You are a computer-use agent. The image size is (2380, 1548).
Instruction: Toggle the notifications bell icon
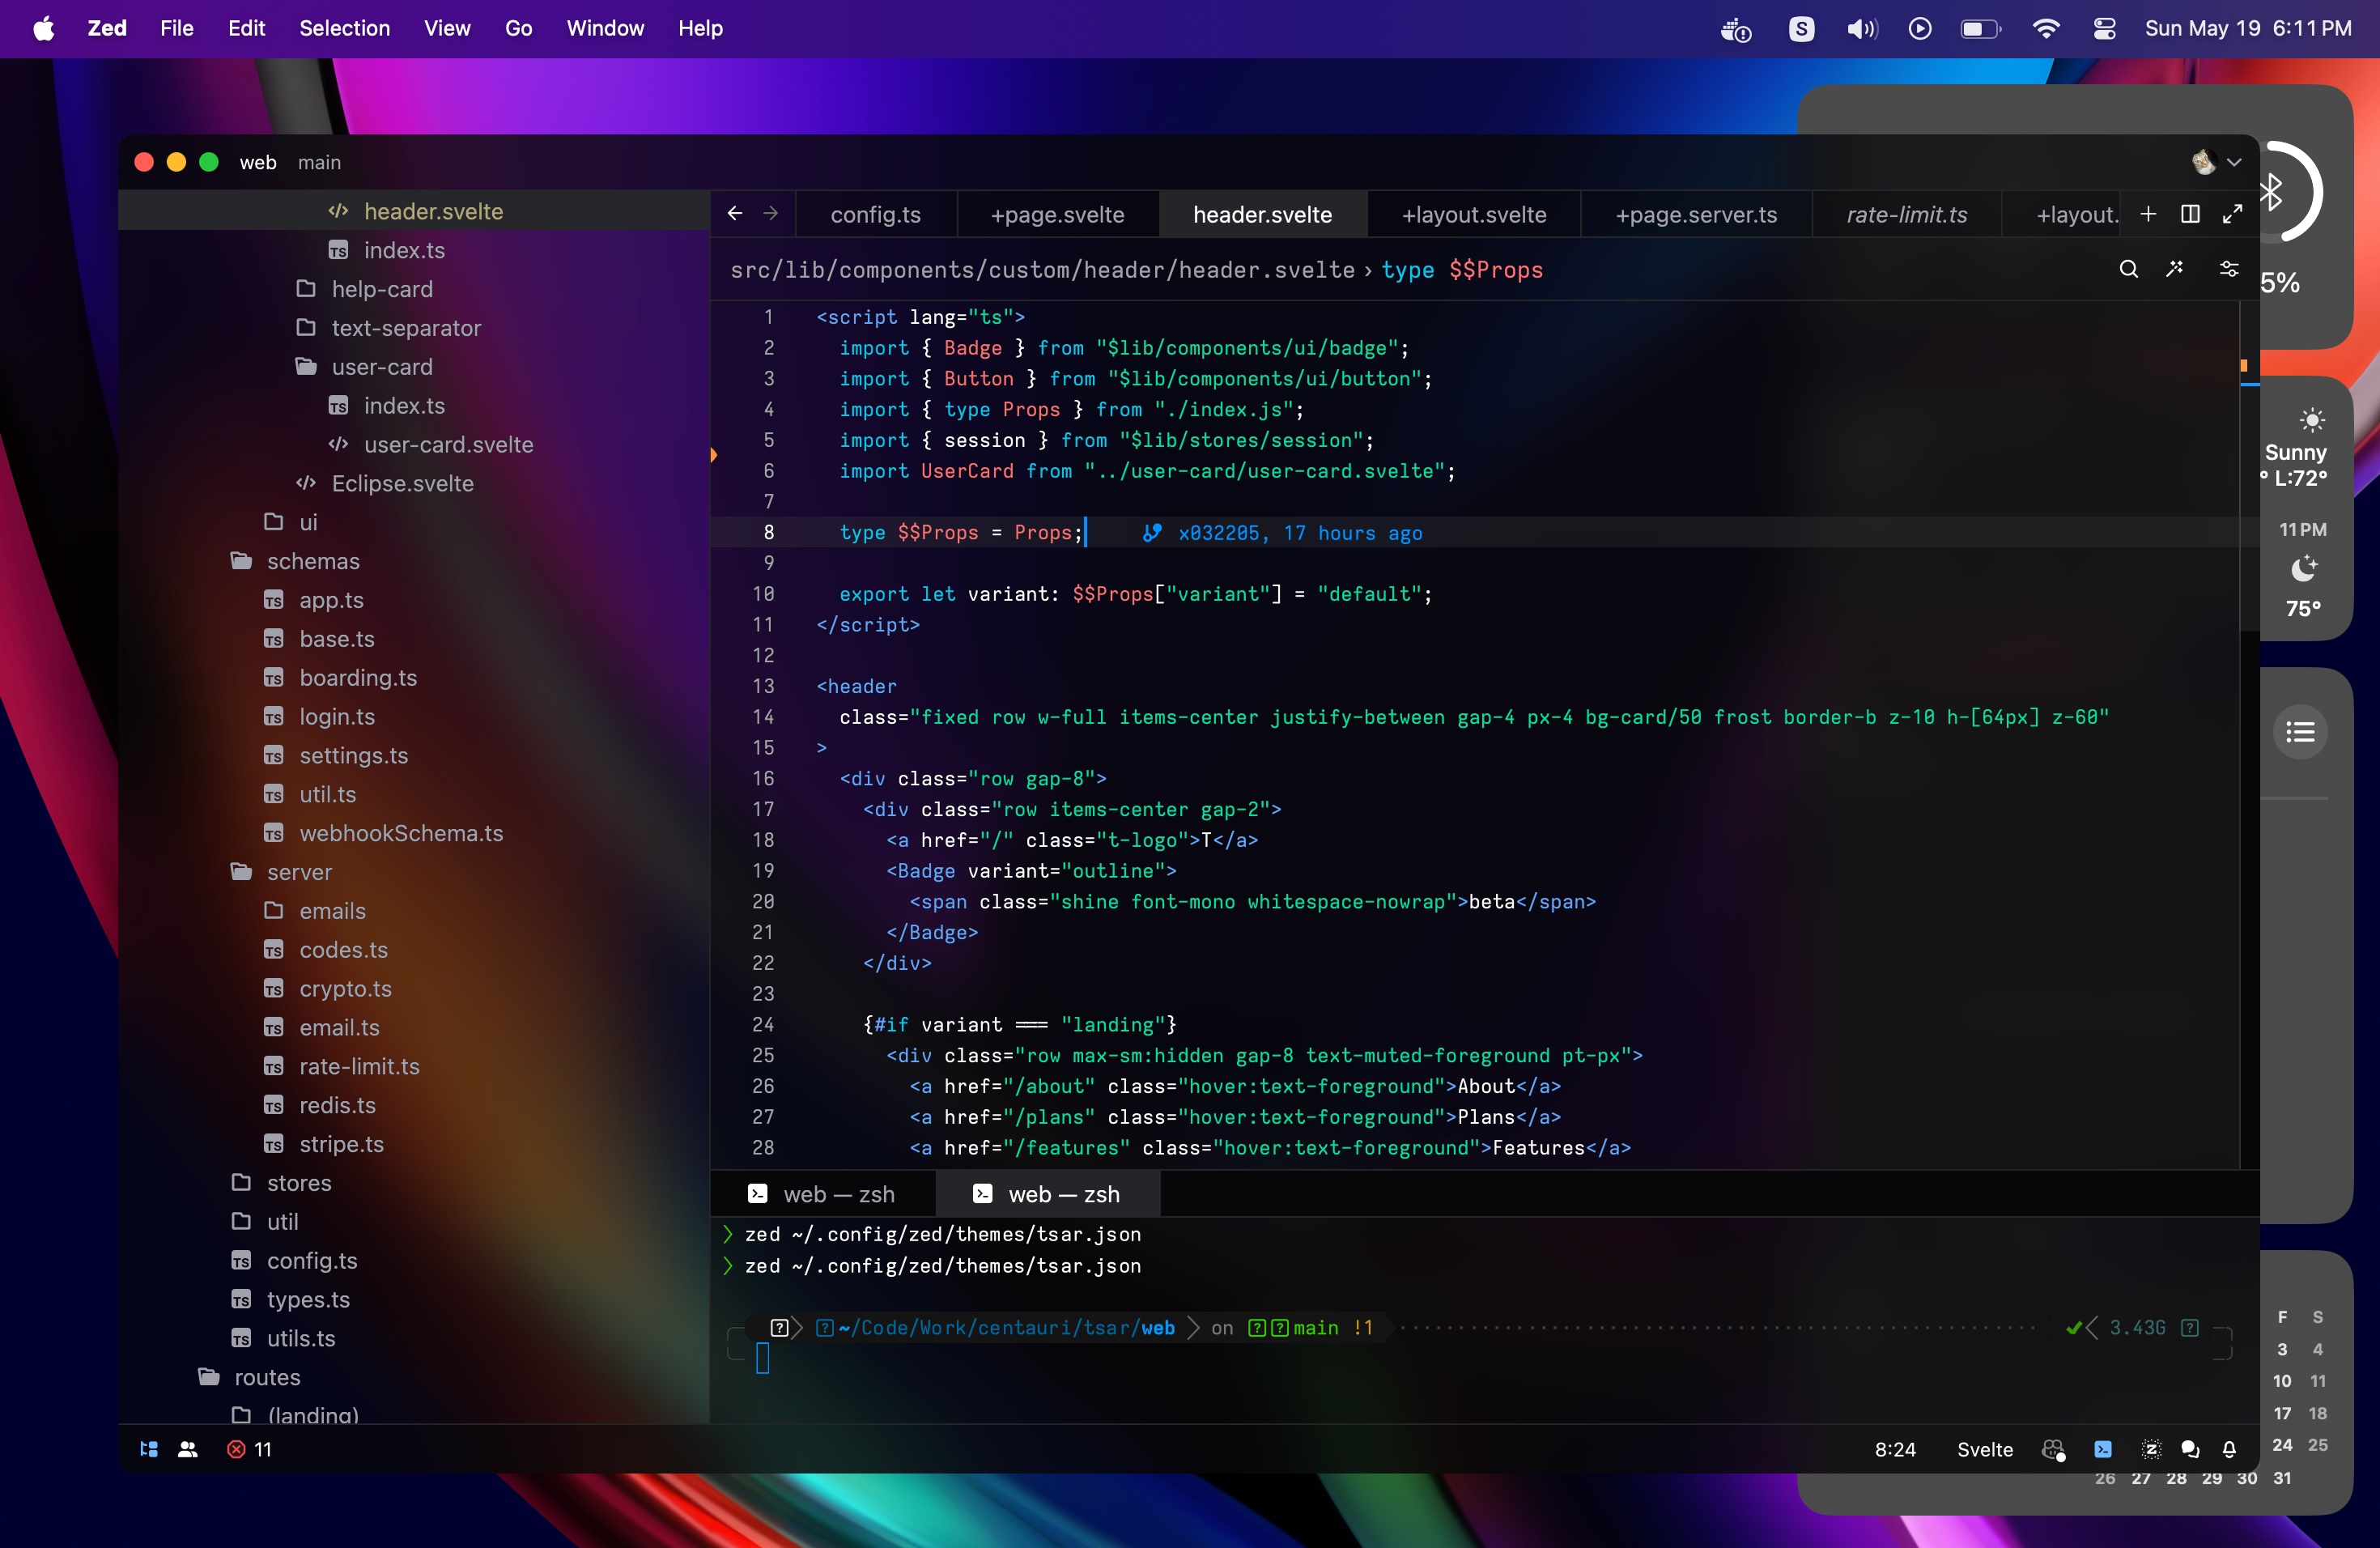(2229, 1449)
